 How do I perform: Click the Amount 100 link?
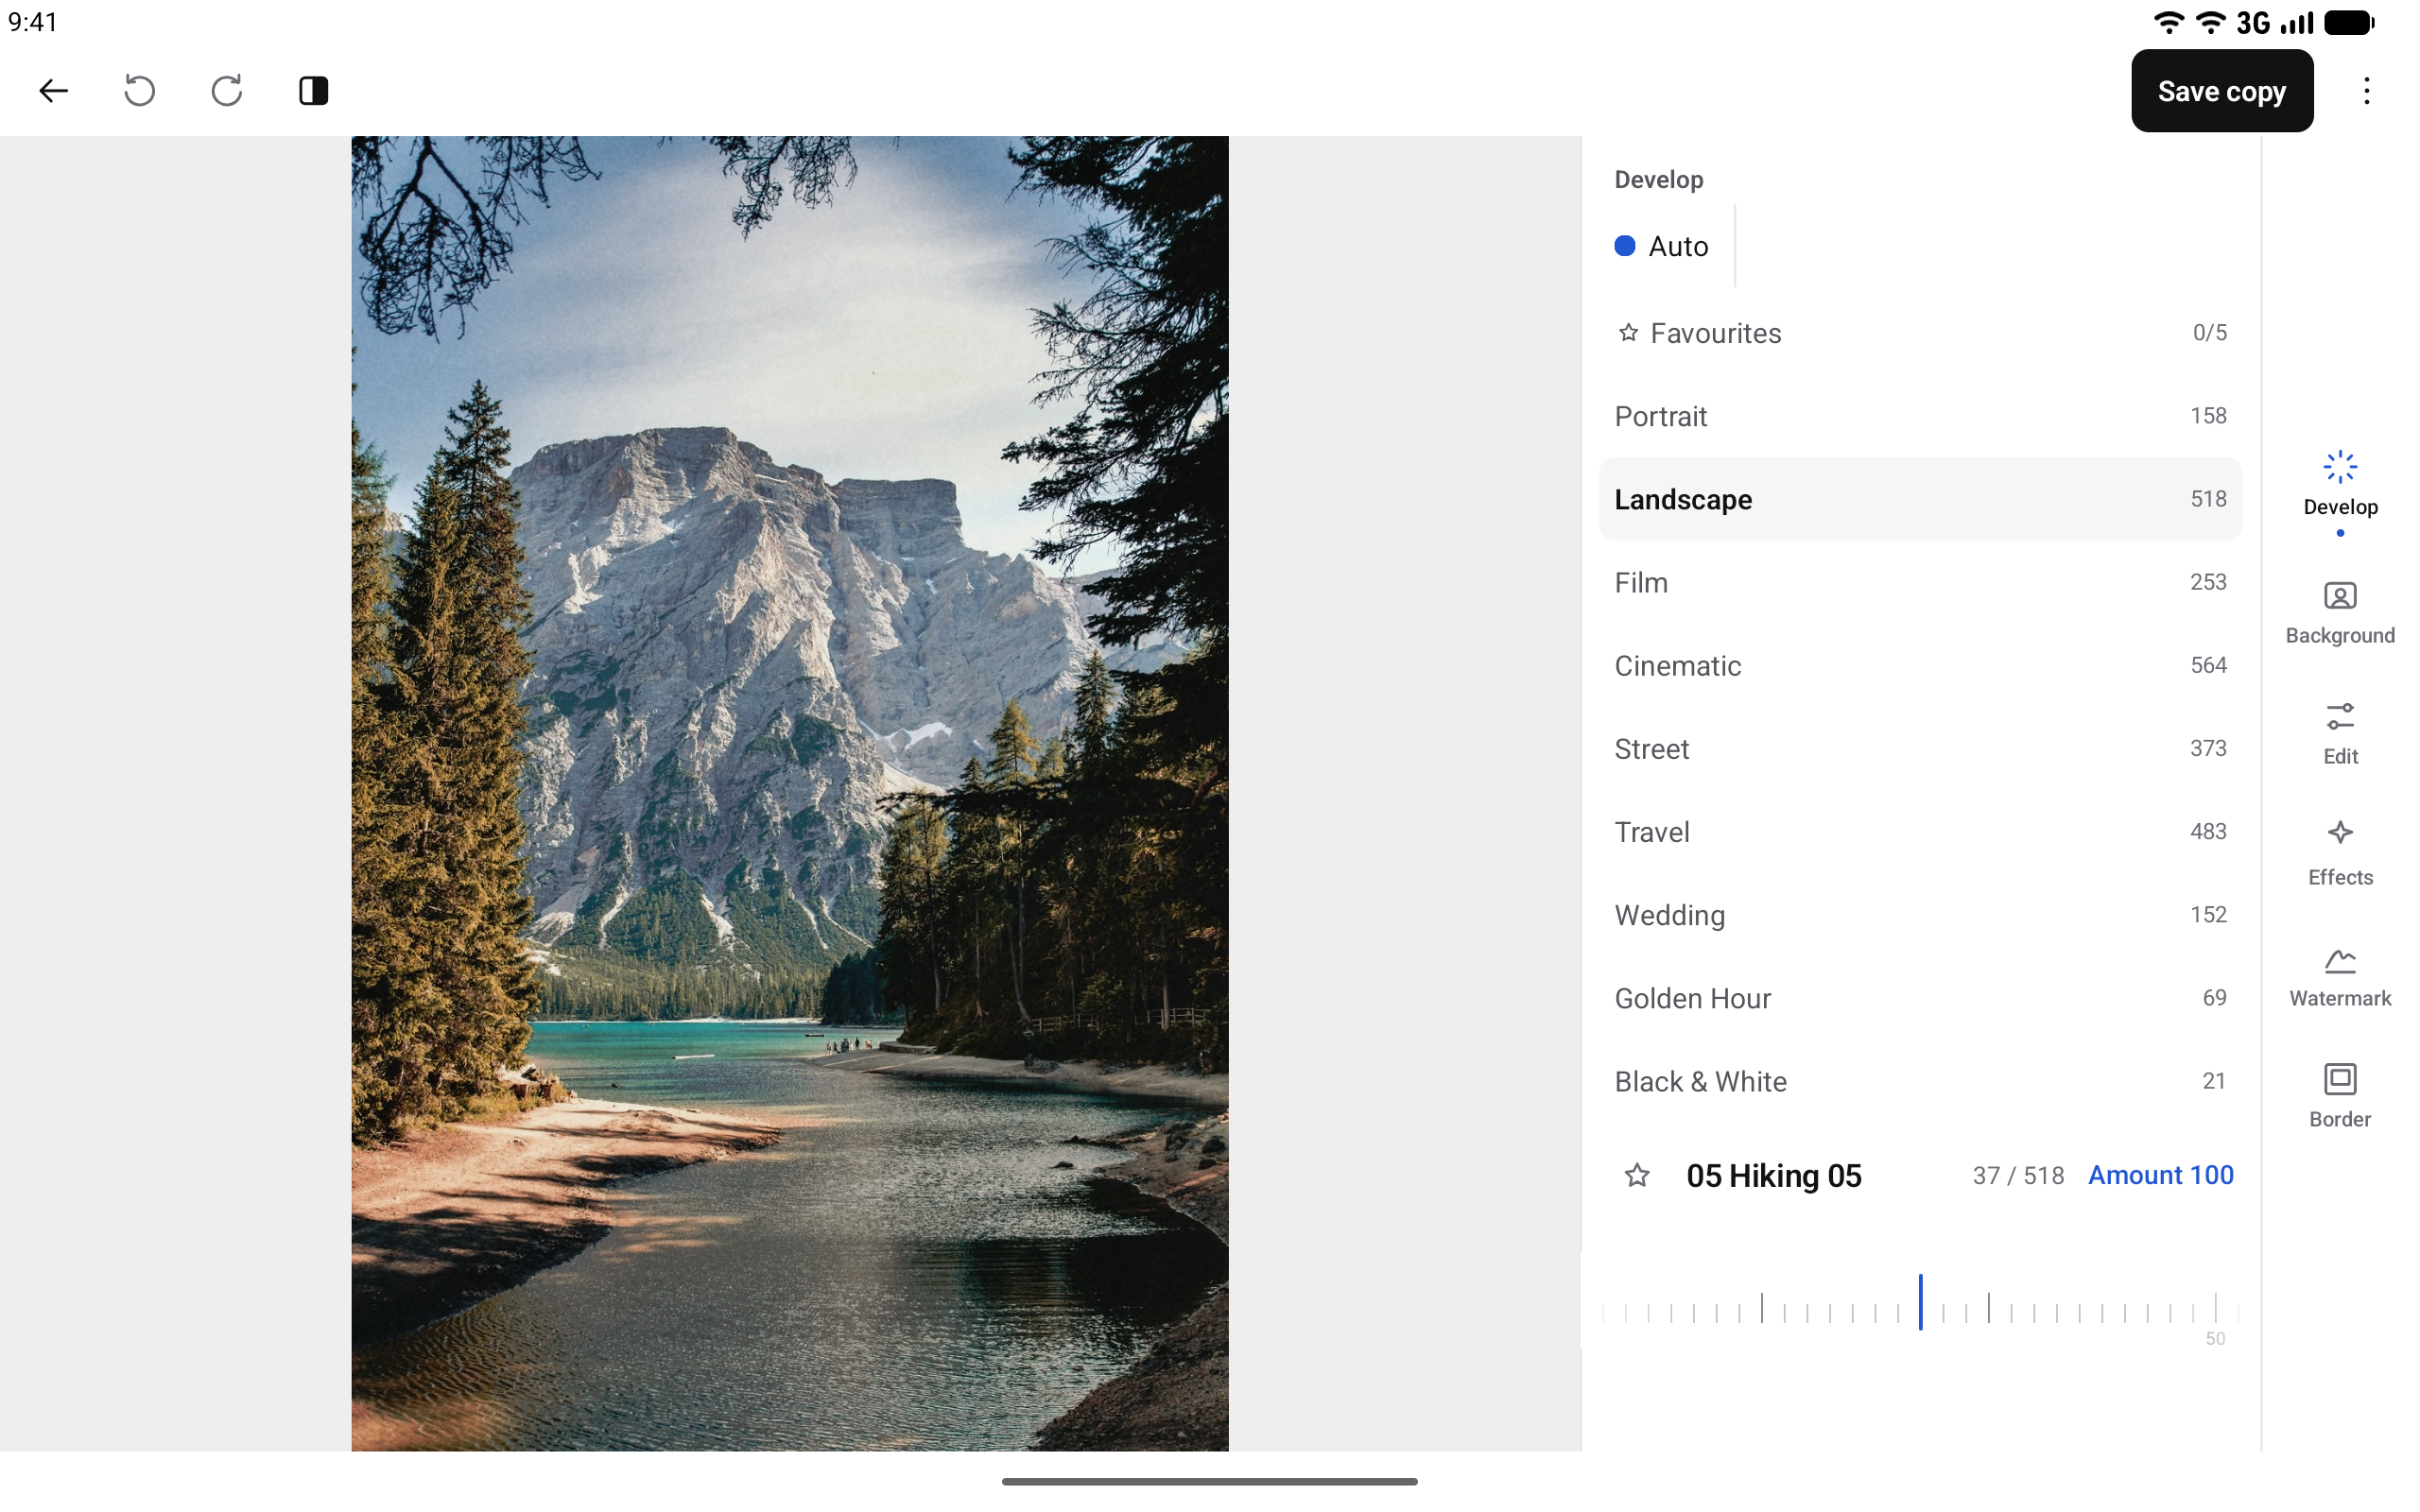pyautogui.click(x=2160, y=1175)
